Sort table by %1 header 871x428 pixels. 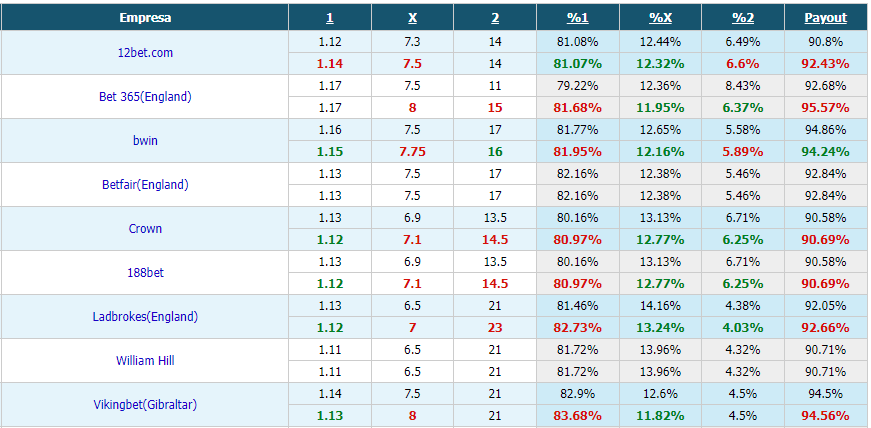click(x=577, y=18)
